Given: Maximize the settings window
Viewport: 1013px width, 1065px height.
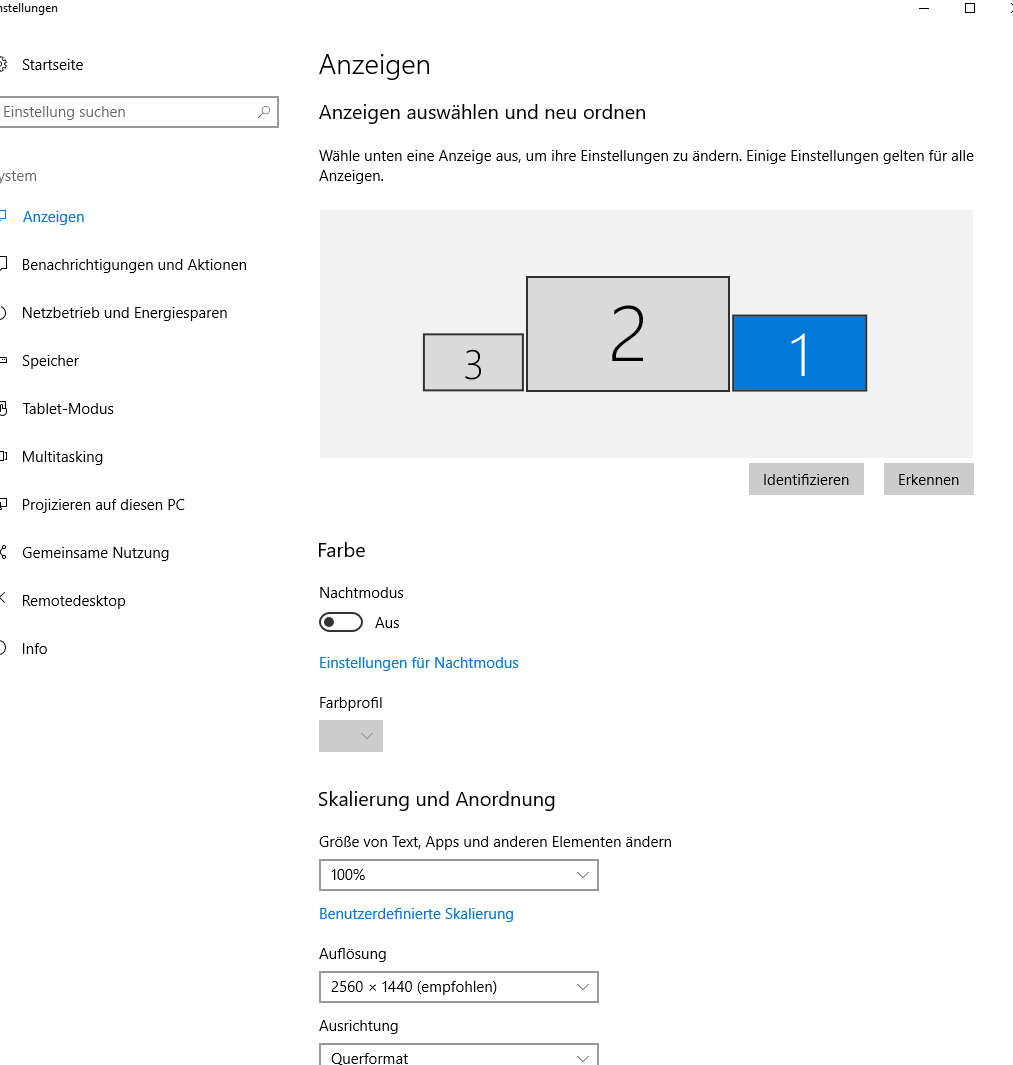Looking at the screenshot, I should point(970,8).
